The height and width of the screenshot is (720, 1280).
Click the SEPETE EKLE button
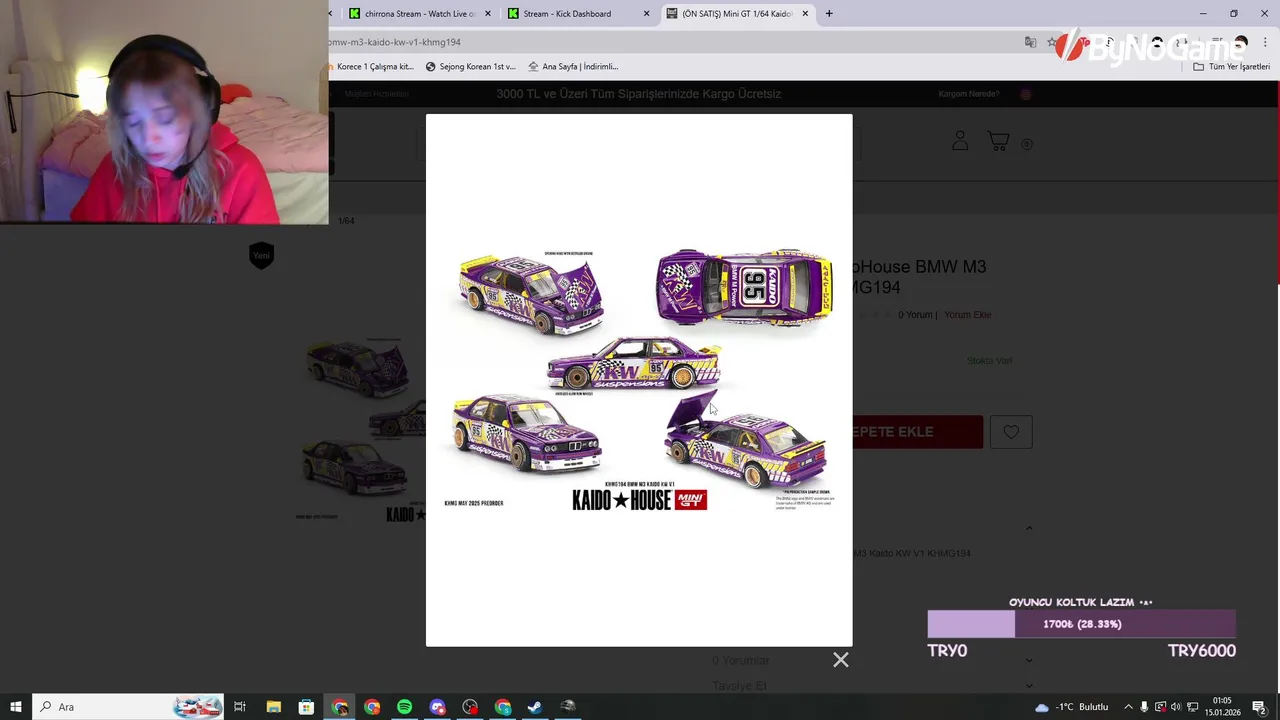(918, 432)
